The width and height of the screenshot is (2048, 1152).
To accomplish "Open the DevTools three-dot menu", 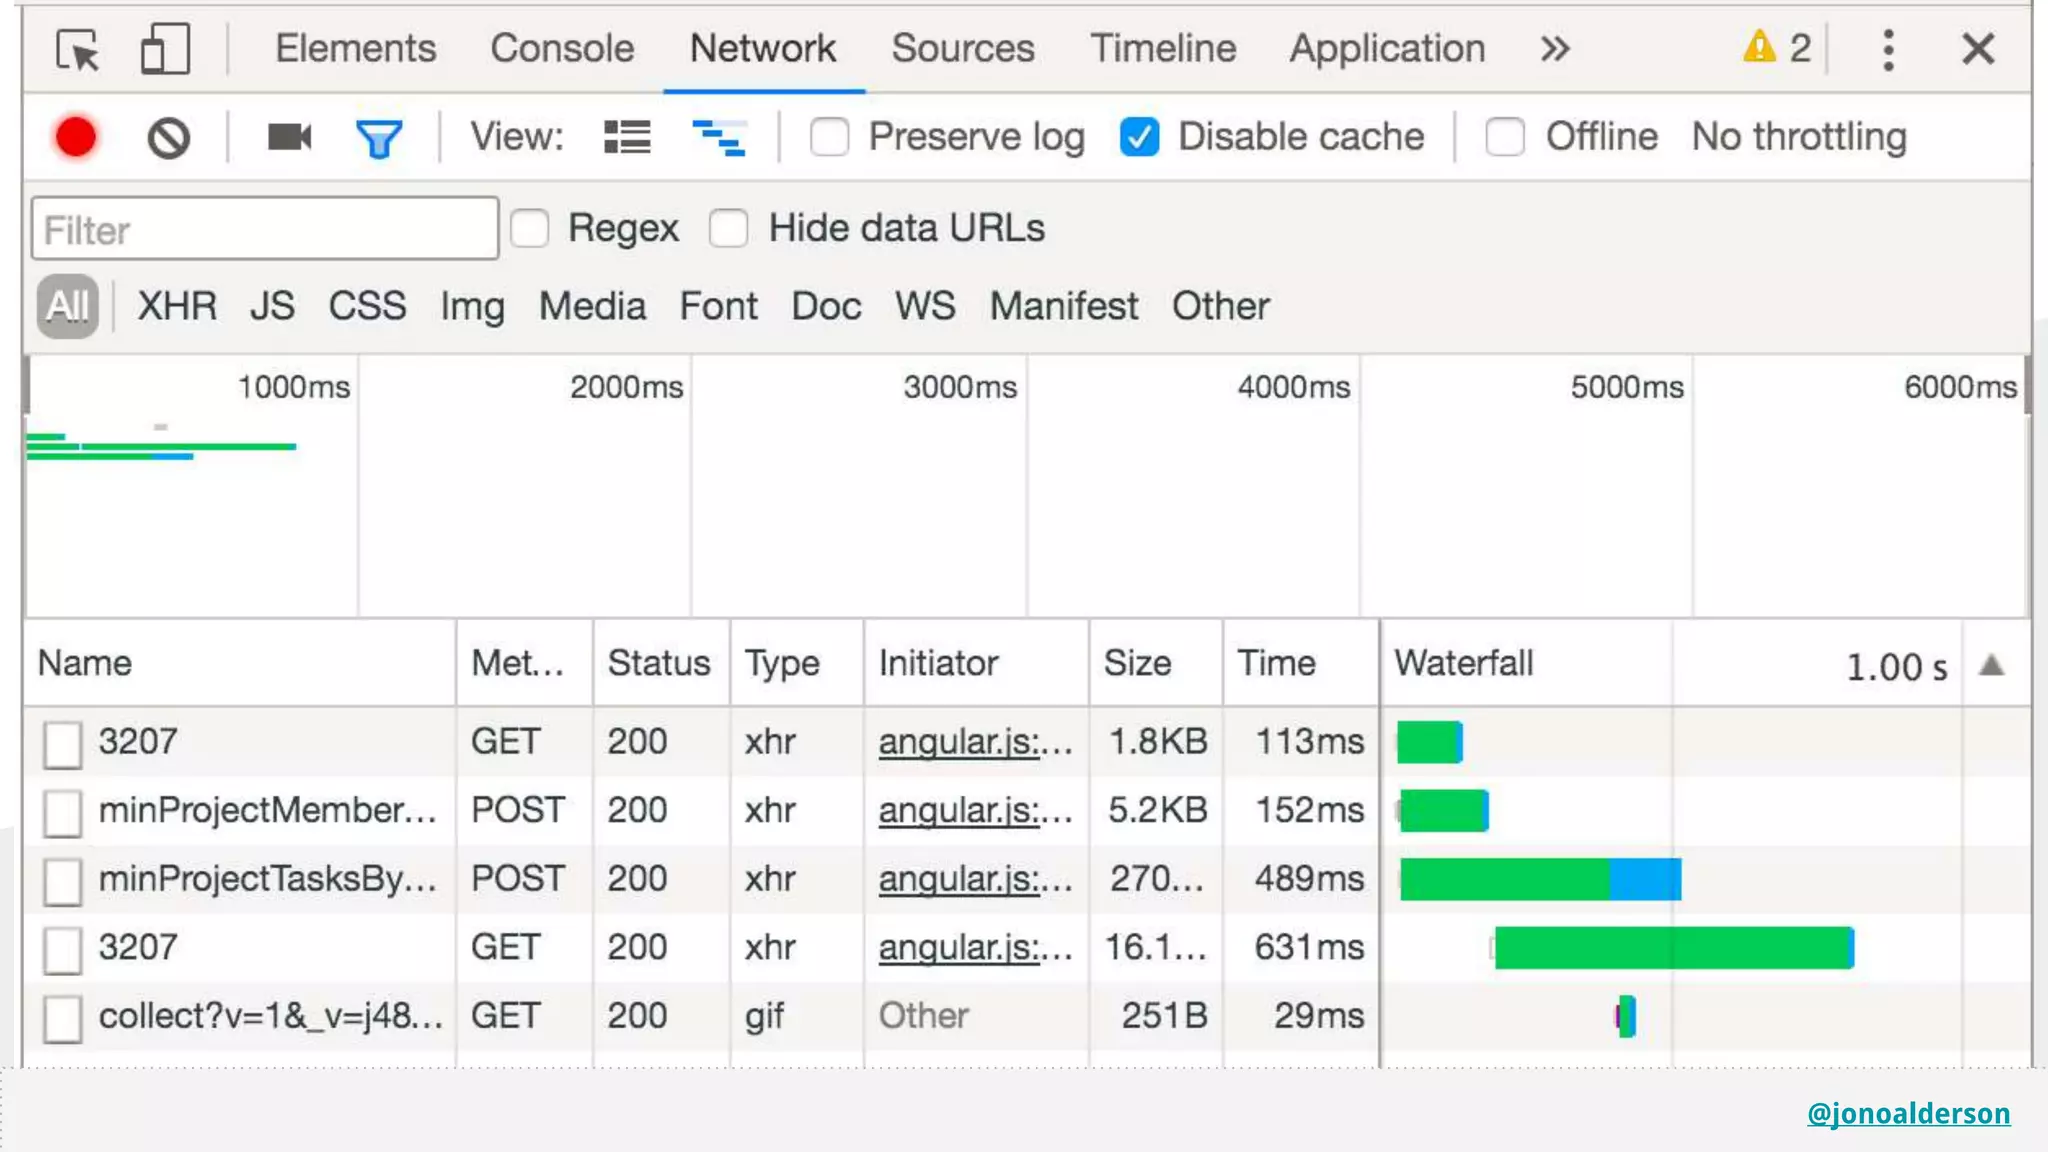I will click(1888, 49).
